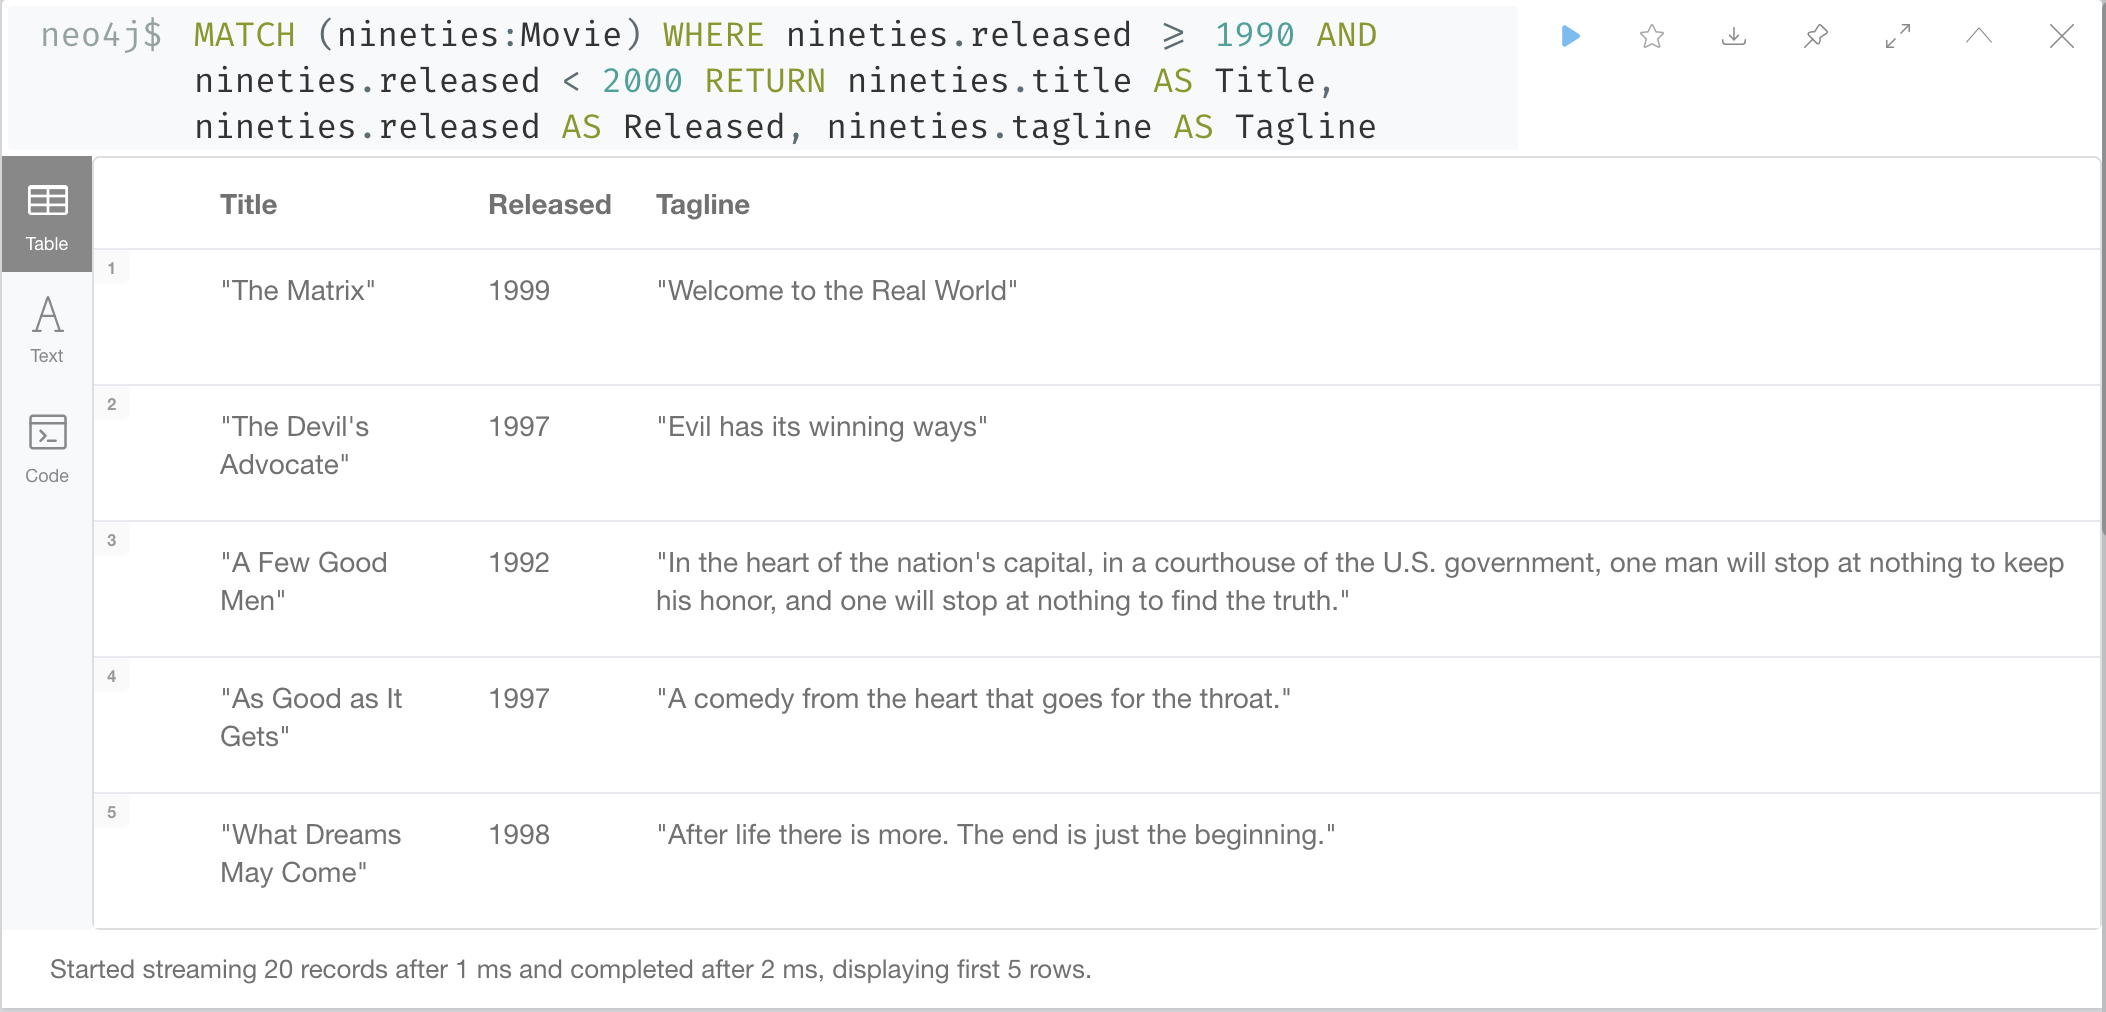Screen dimensions: 2106x1012
Task: Click the Cypher query editor text
Action: (x=784, y=81)
